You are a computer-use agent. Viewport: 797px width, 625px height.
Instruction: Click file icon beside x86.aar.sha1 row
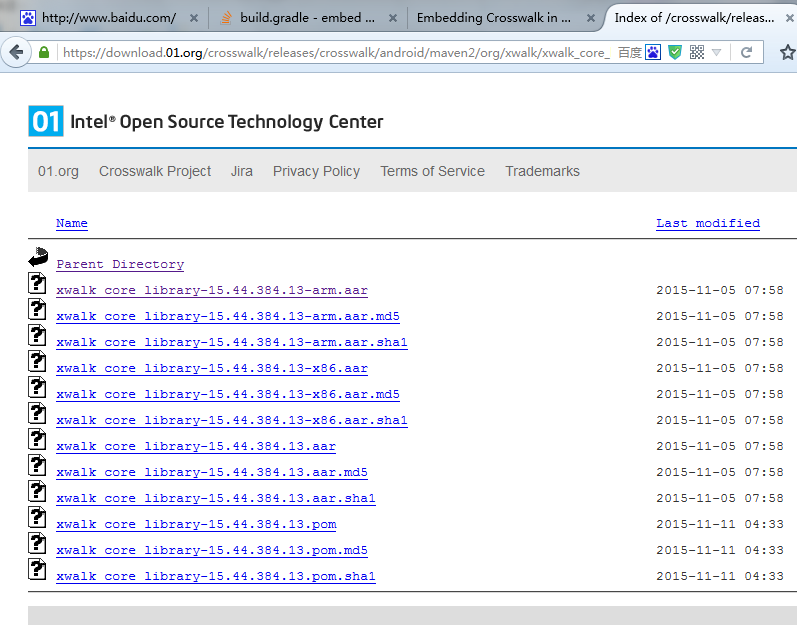coord(37,413)
